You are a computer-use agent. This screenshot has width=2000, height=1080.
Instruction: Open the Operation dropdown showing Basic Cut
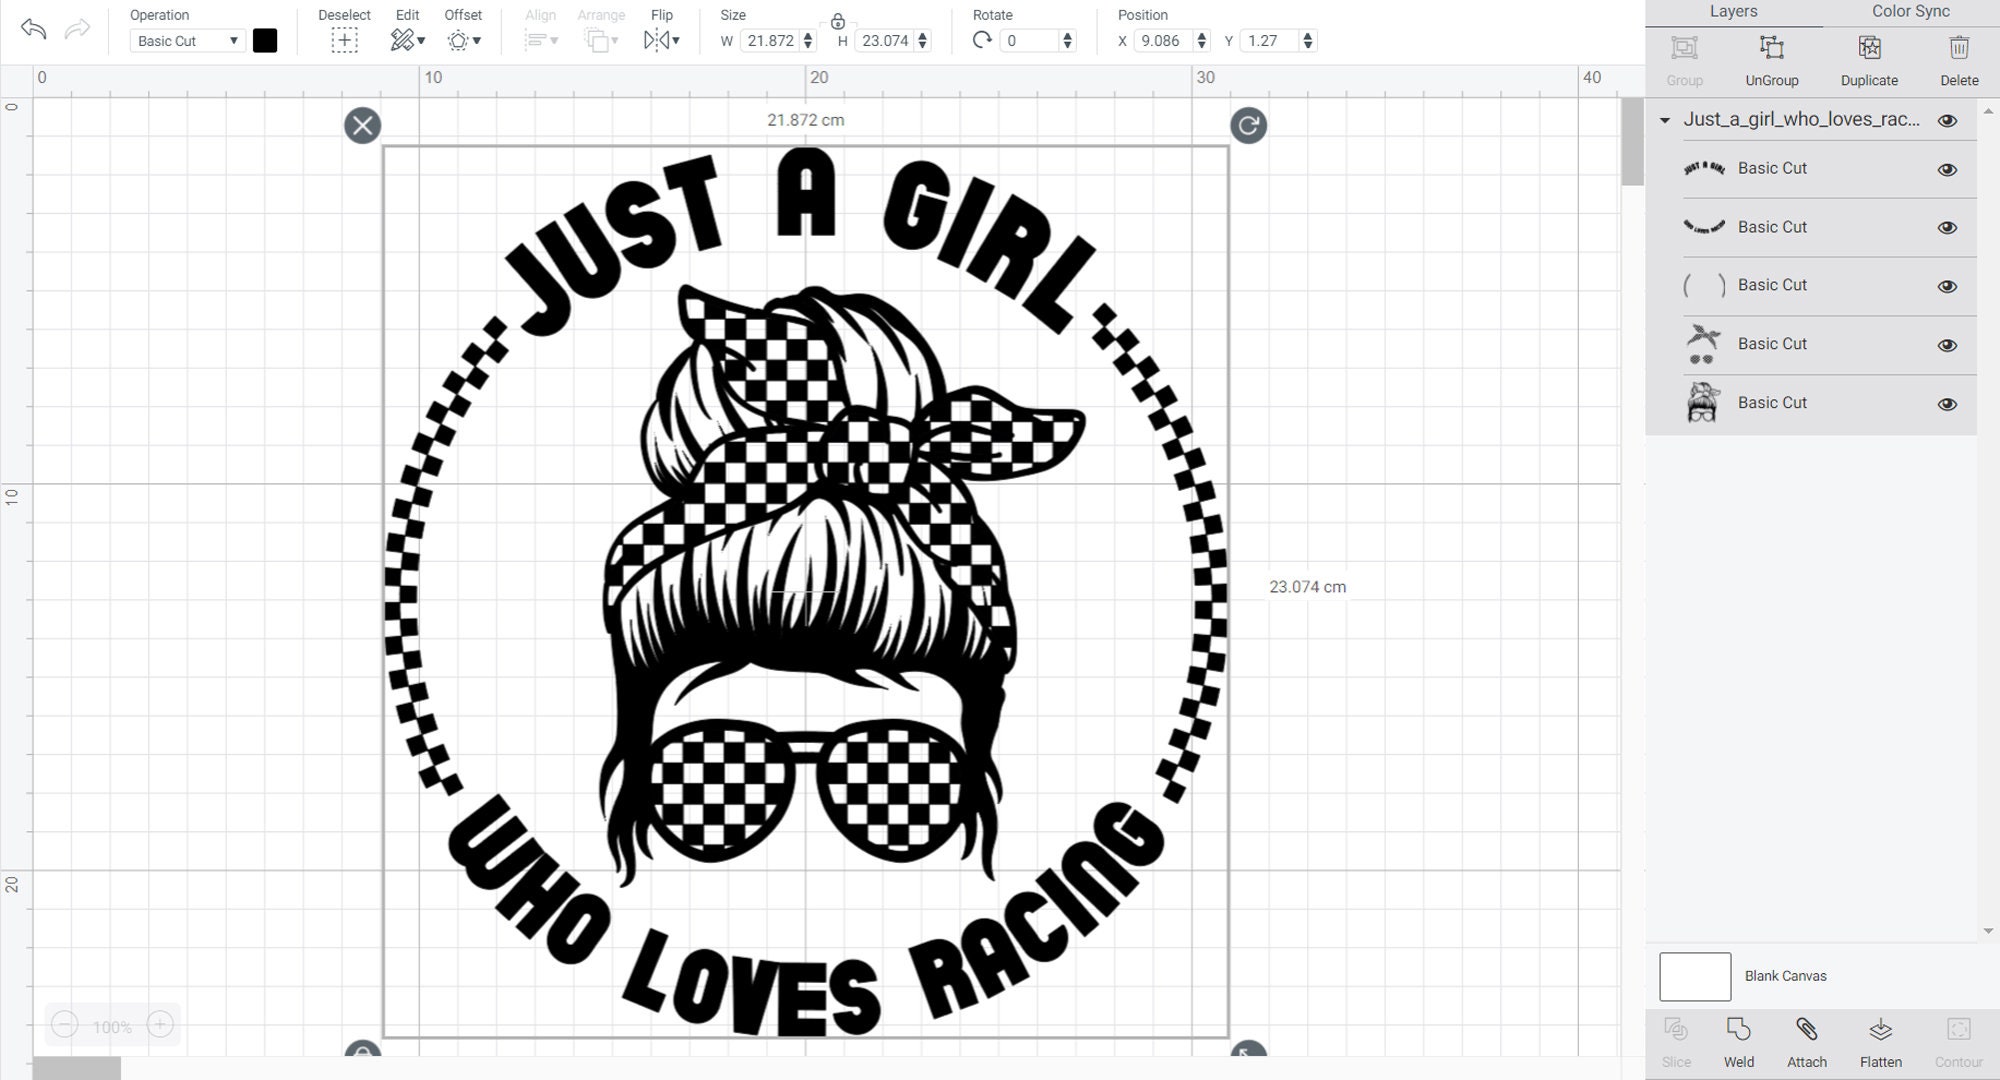[186, 40]
